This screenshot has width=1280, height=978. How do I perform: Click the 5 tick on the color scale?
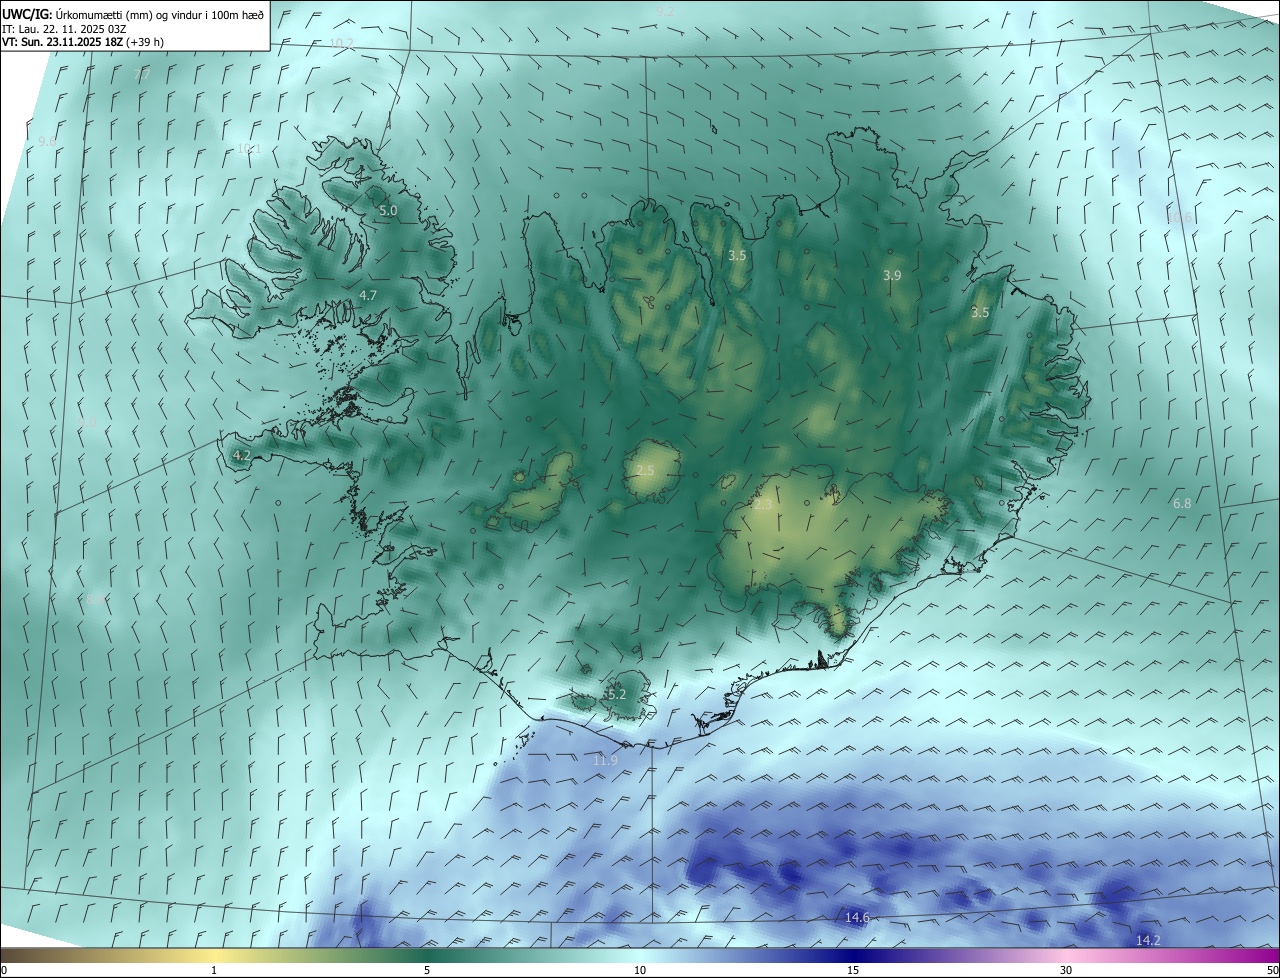(427, 970)
